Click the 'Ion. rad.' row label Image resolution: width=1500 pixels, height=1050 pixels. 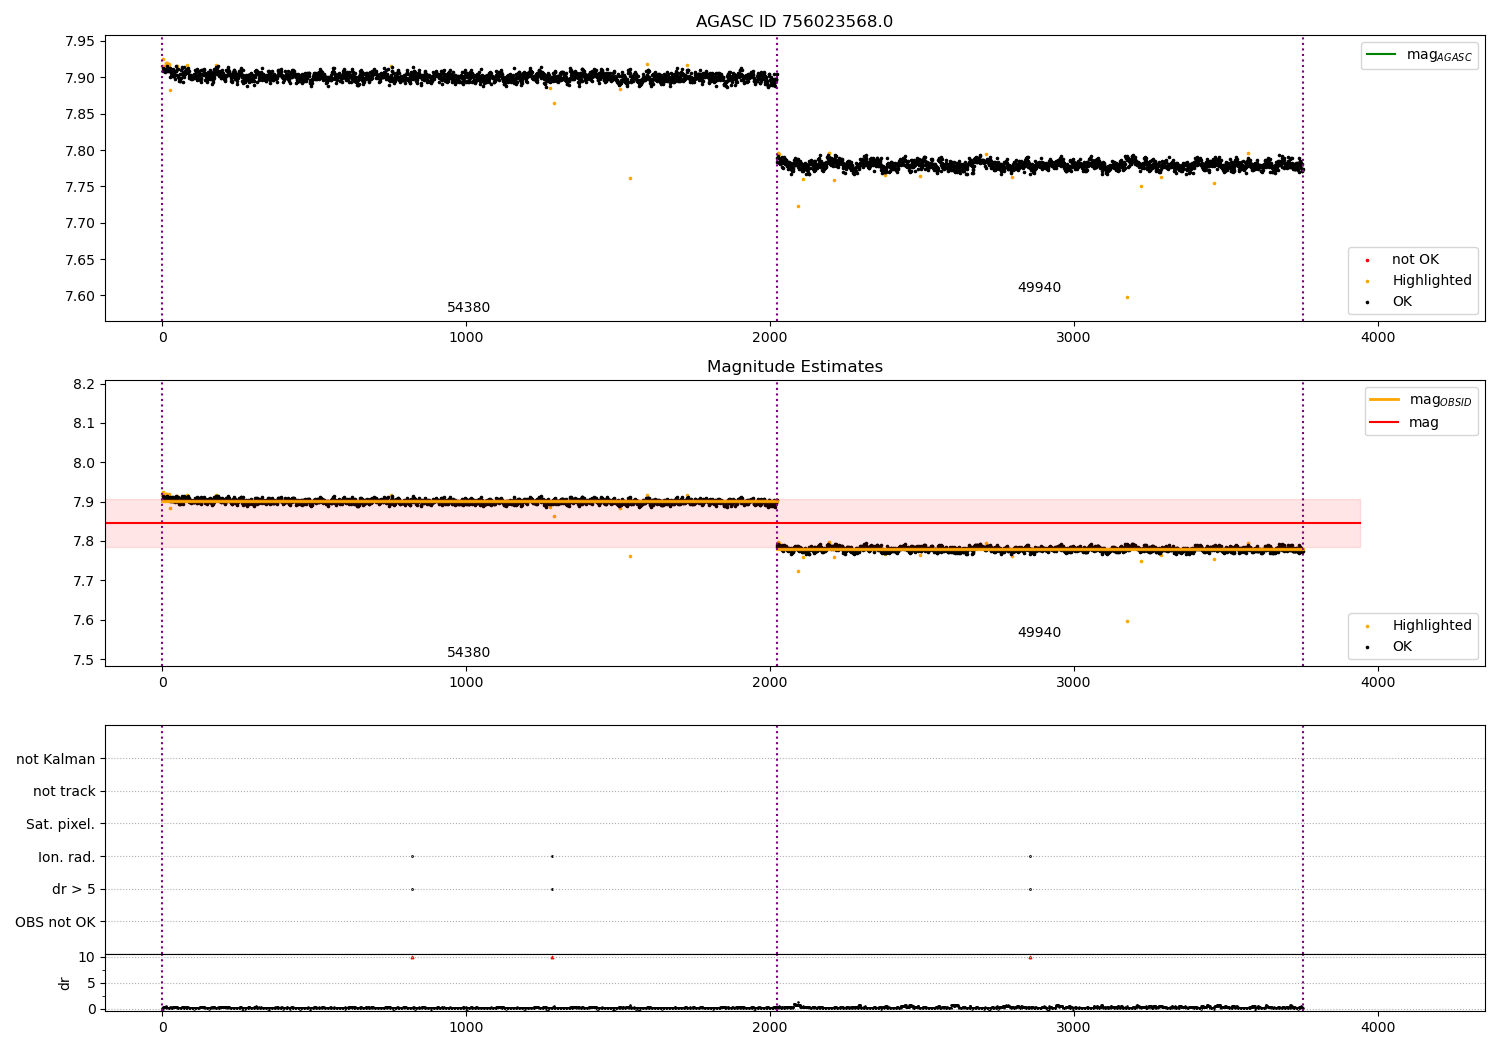coord(67,857)
